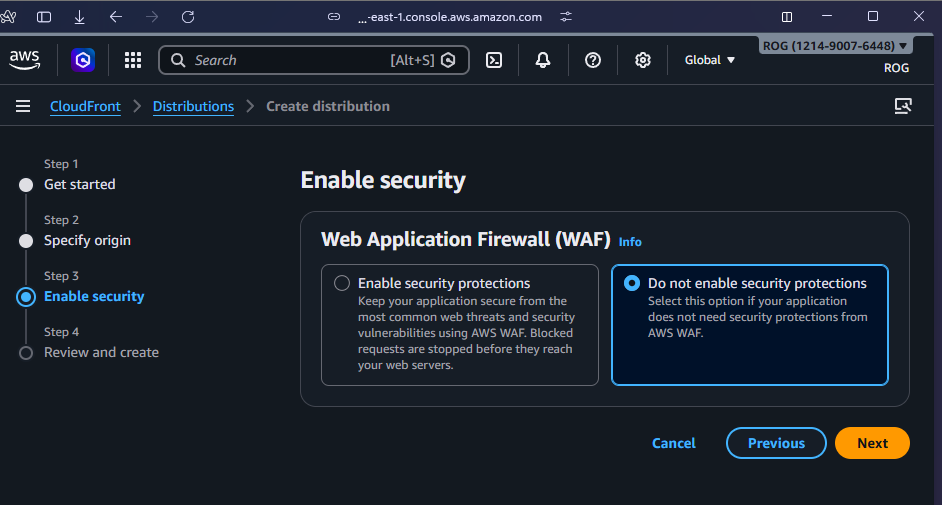The height and width of the screenshot is (505, 942).
Task: Click the help question mark icon
Action: click(x=593, y=60)
